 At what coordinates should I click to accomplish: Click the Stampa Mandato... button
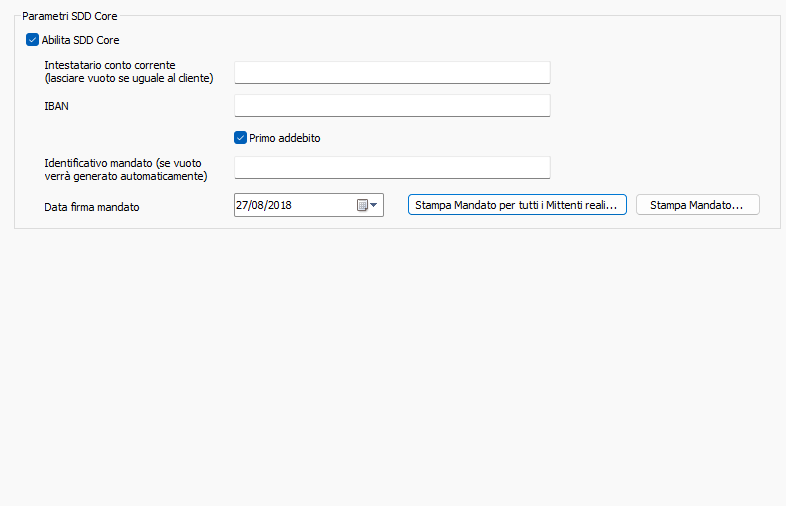pos(697,205)
